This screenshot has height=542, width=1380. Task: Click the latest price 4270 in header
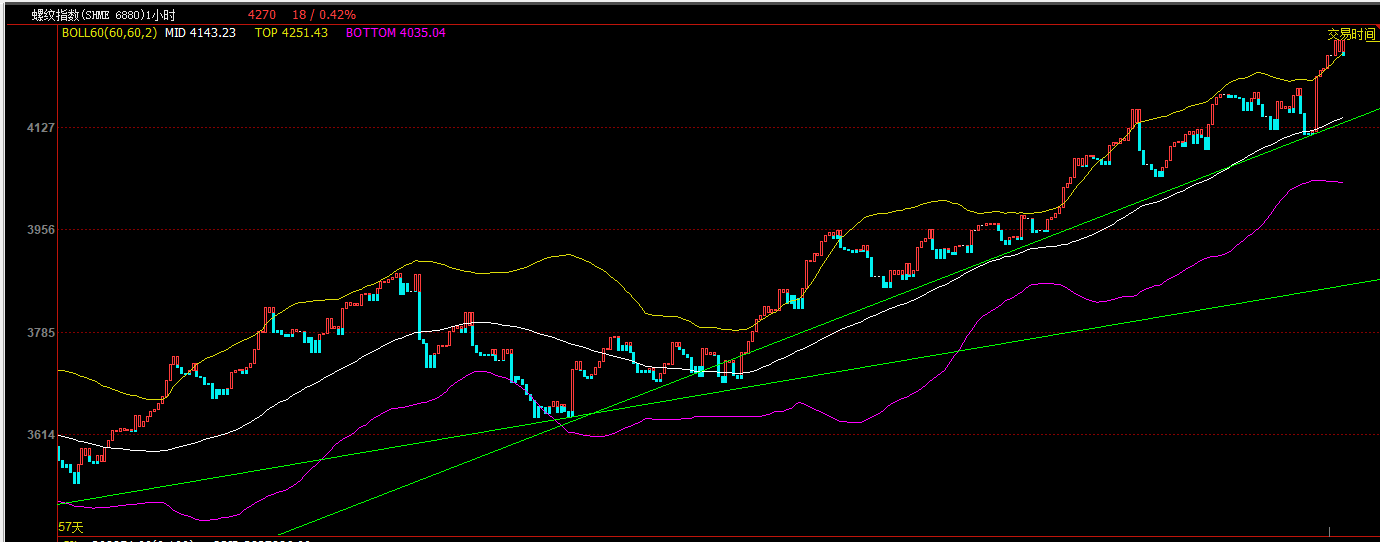[262, 15]
